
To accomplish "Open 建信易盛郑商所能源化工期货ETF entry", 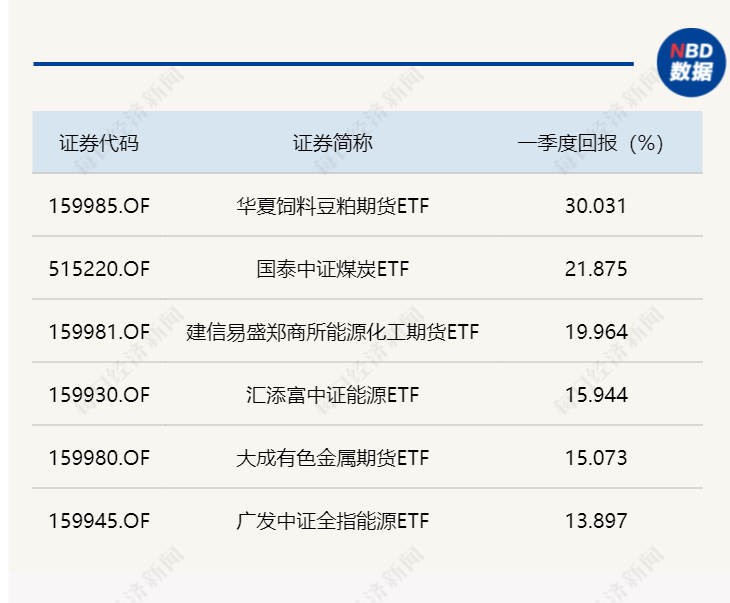I will 332,332.
